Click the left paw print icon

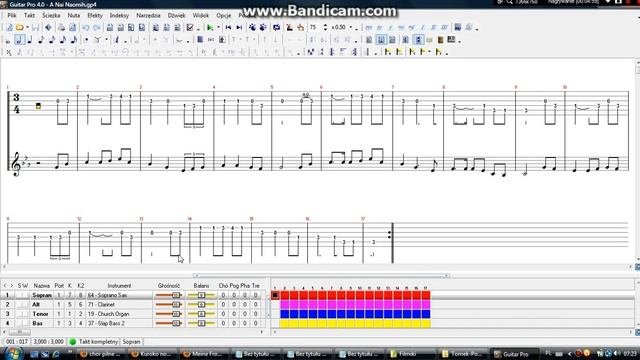pyautogui.click(x=252, y=27)
